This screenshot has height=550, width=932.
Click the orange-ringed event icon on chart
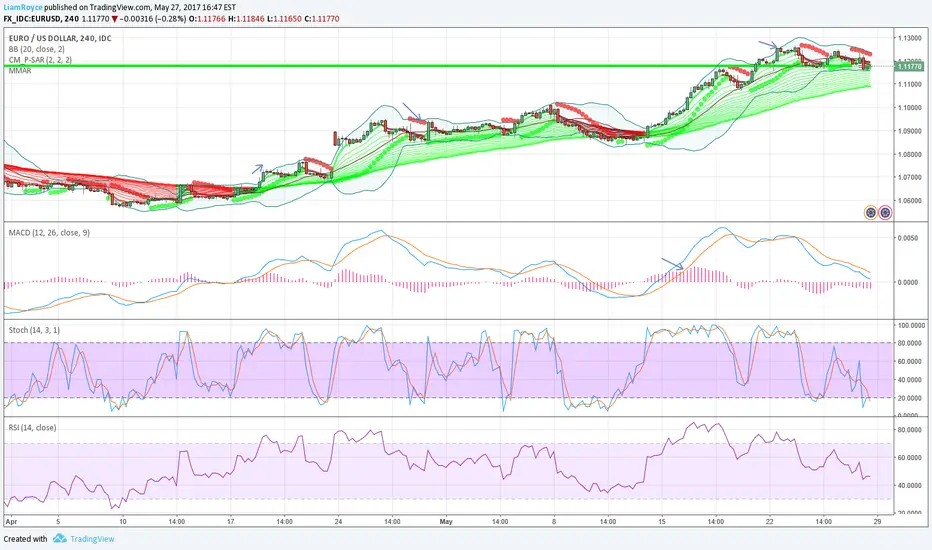click(x=871, y=212)
